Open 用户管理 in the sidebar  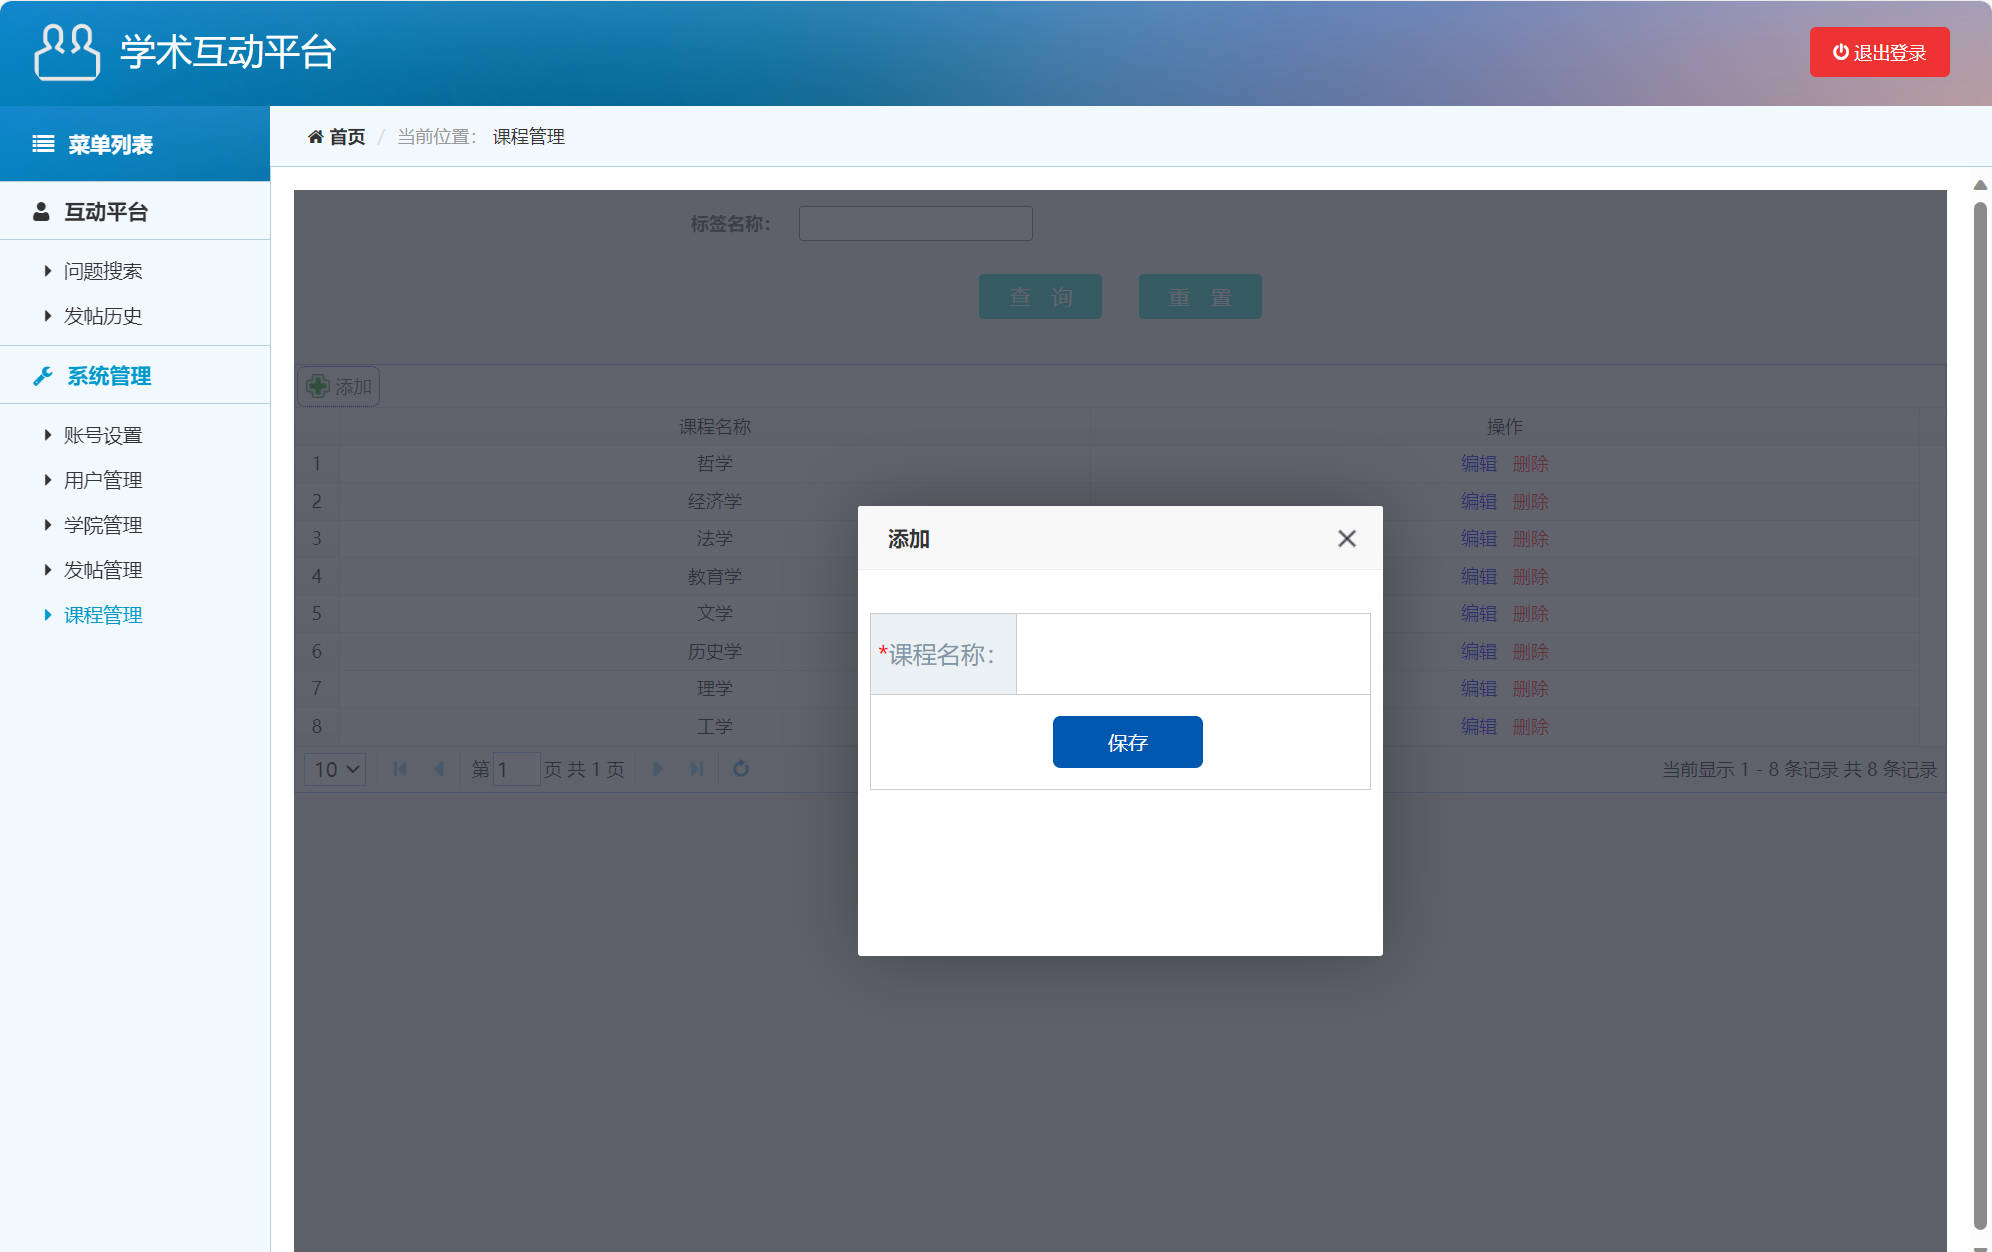click(103, 480)
